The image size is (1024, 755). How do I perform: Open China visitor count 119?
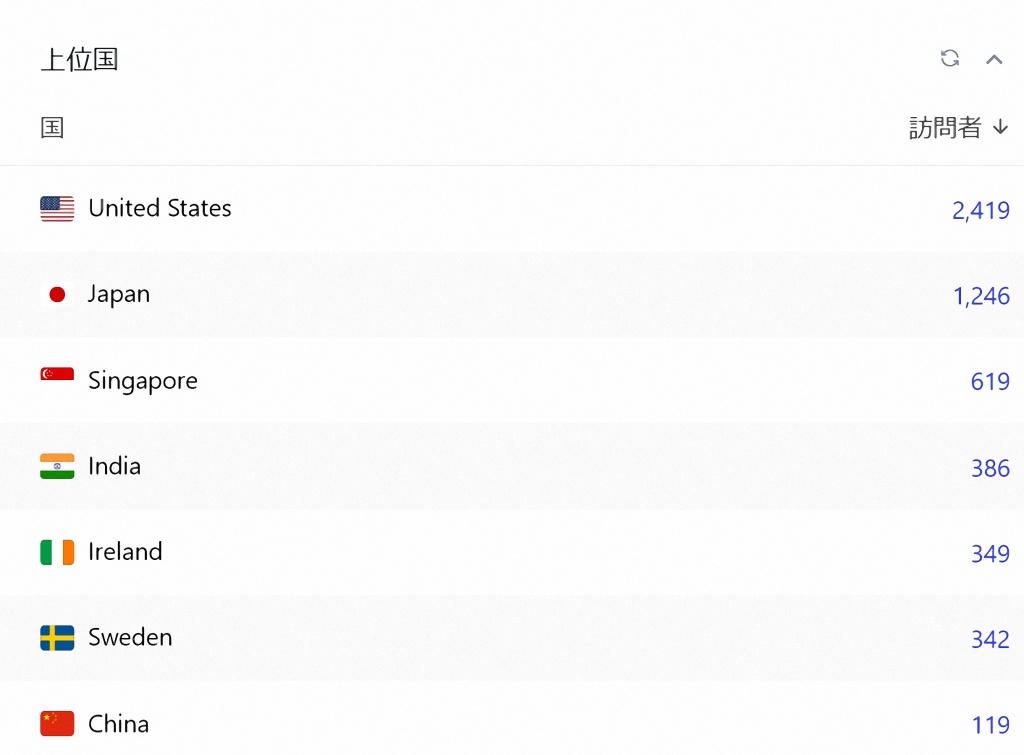(x=990, y=725)
